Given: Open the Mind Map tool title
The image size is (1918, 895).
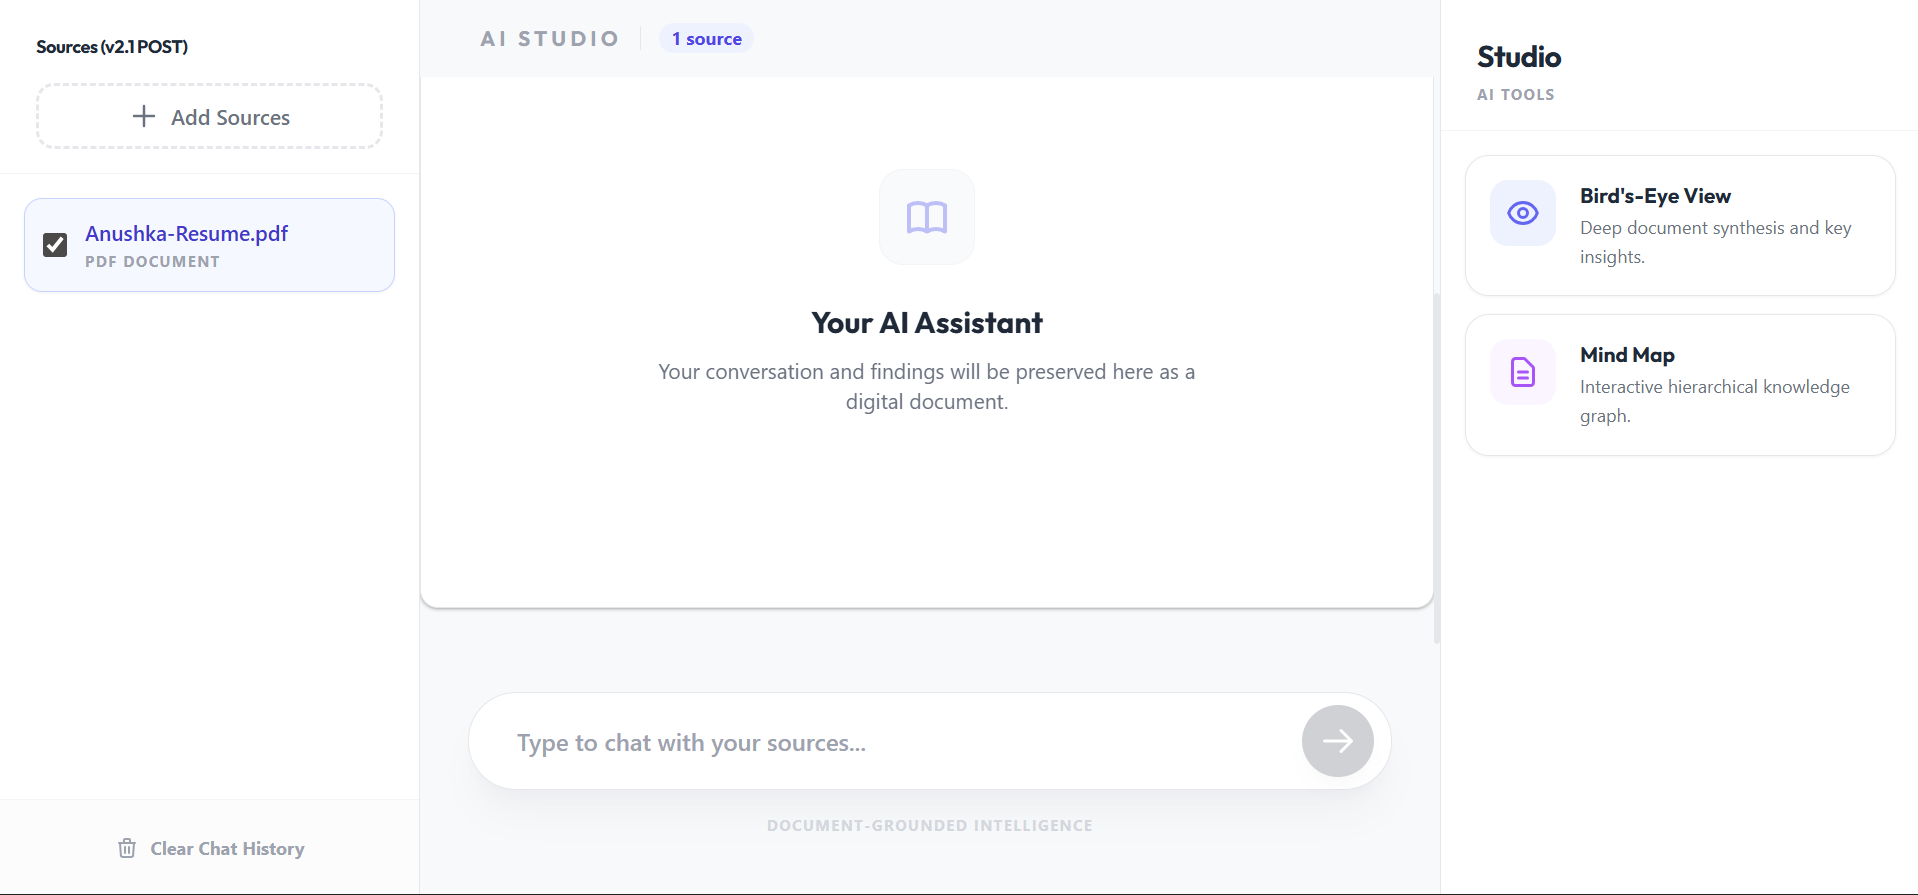Looking at the screenshot, I should click(1627, 355).
